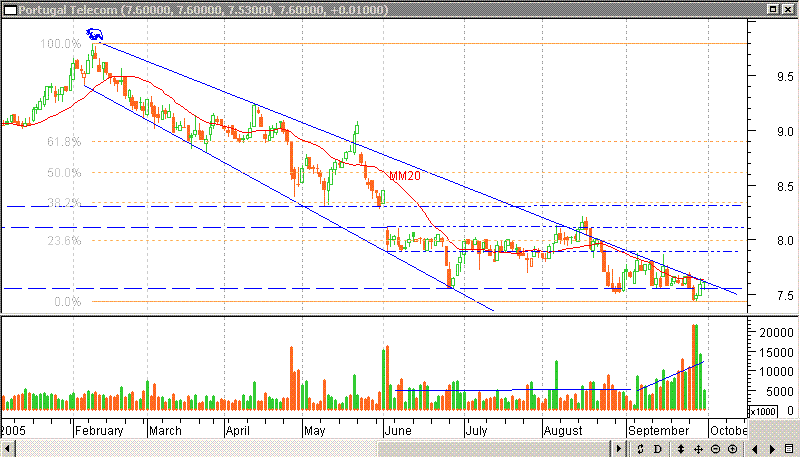
Task: Open the chart properties list icon
Action: [x=789, y=449]
